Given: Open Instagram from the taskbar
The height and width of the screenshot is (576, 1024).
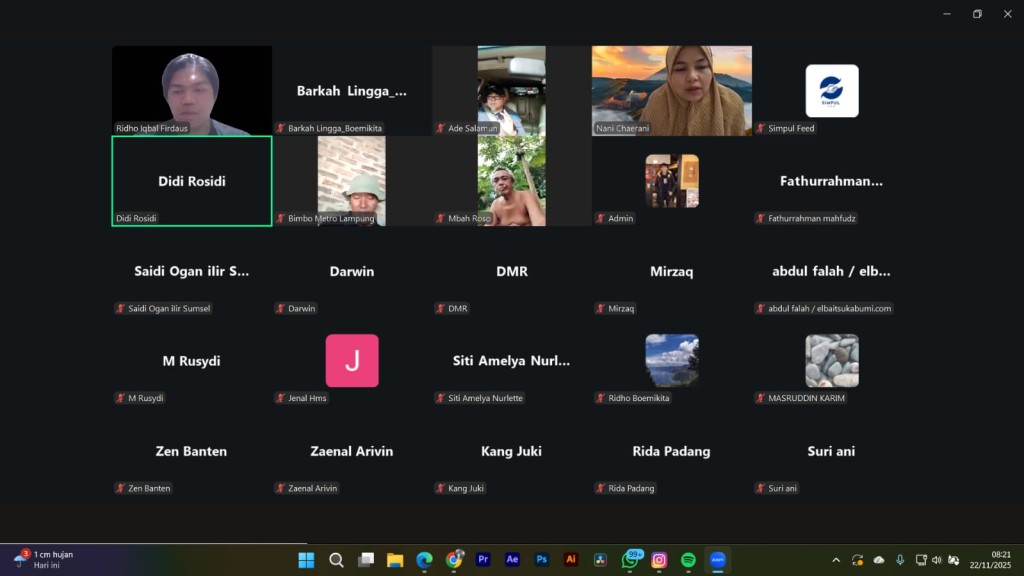Looking at the screenshot, I should click(x=659, y=560).
